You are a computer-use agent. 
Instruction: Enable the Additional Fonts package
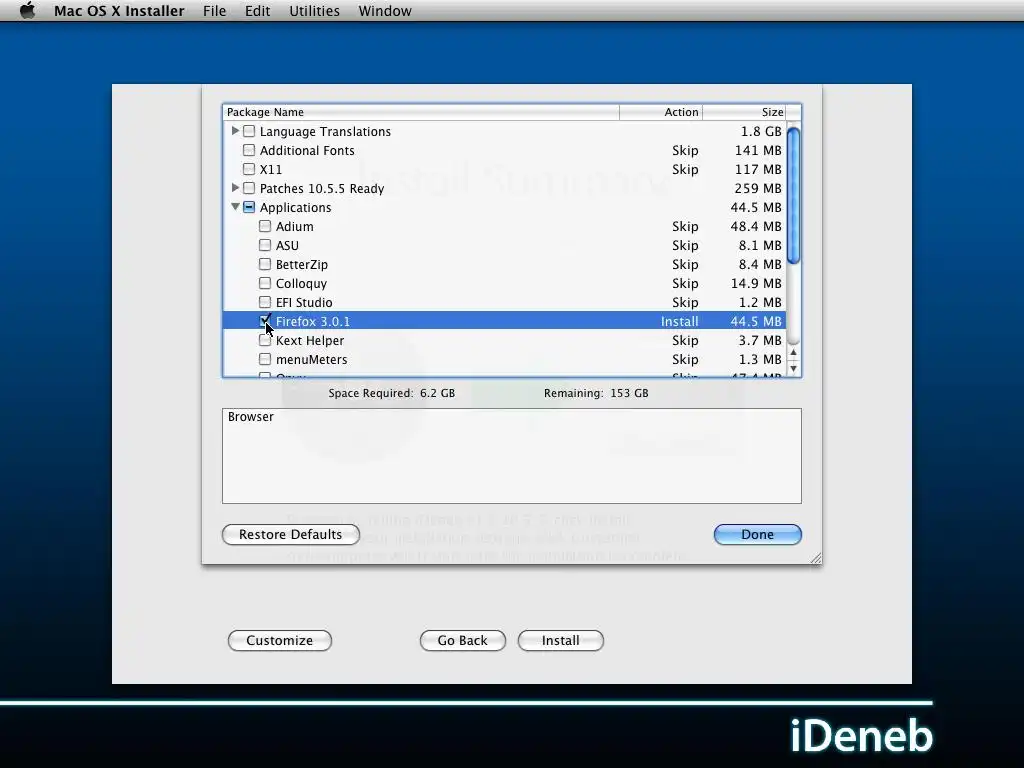pyautogui.click(x=249, y=150)
